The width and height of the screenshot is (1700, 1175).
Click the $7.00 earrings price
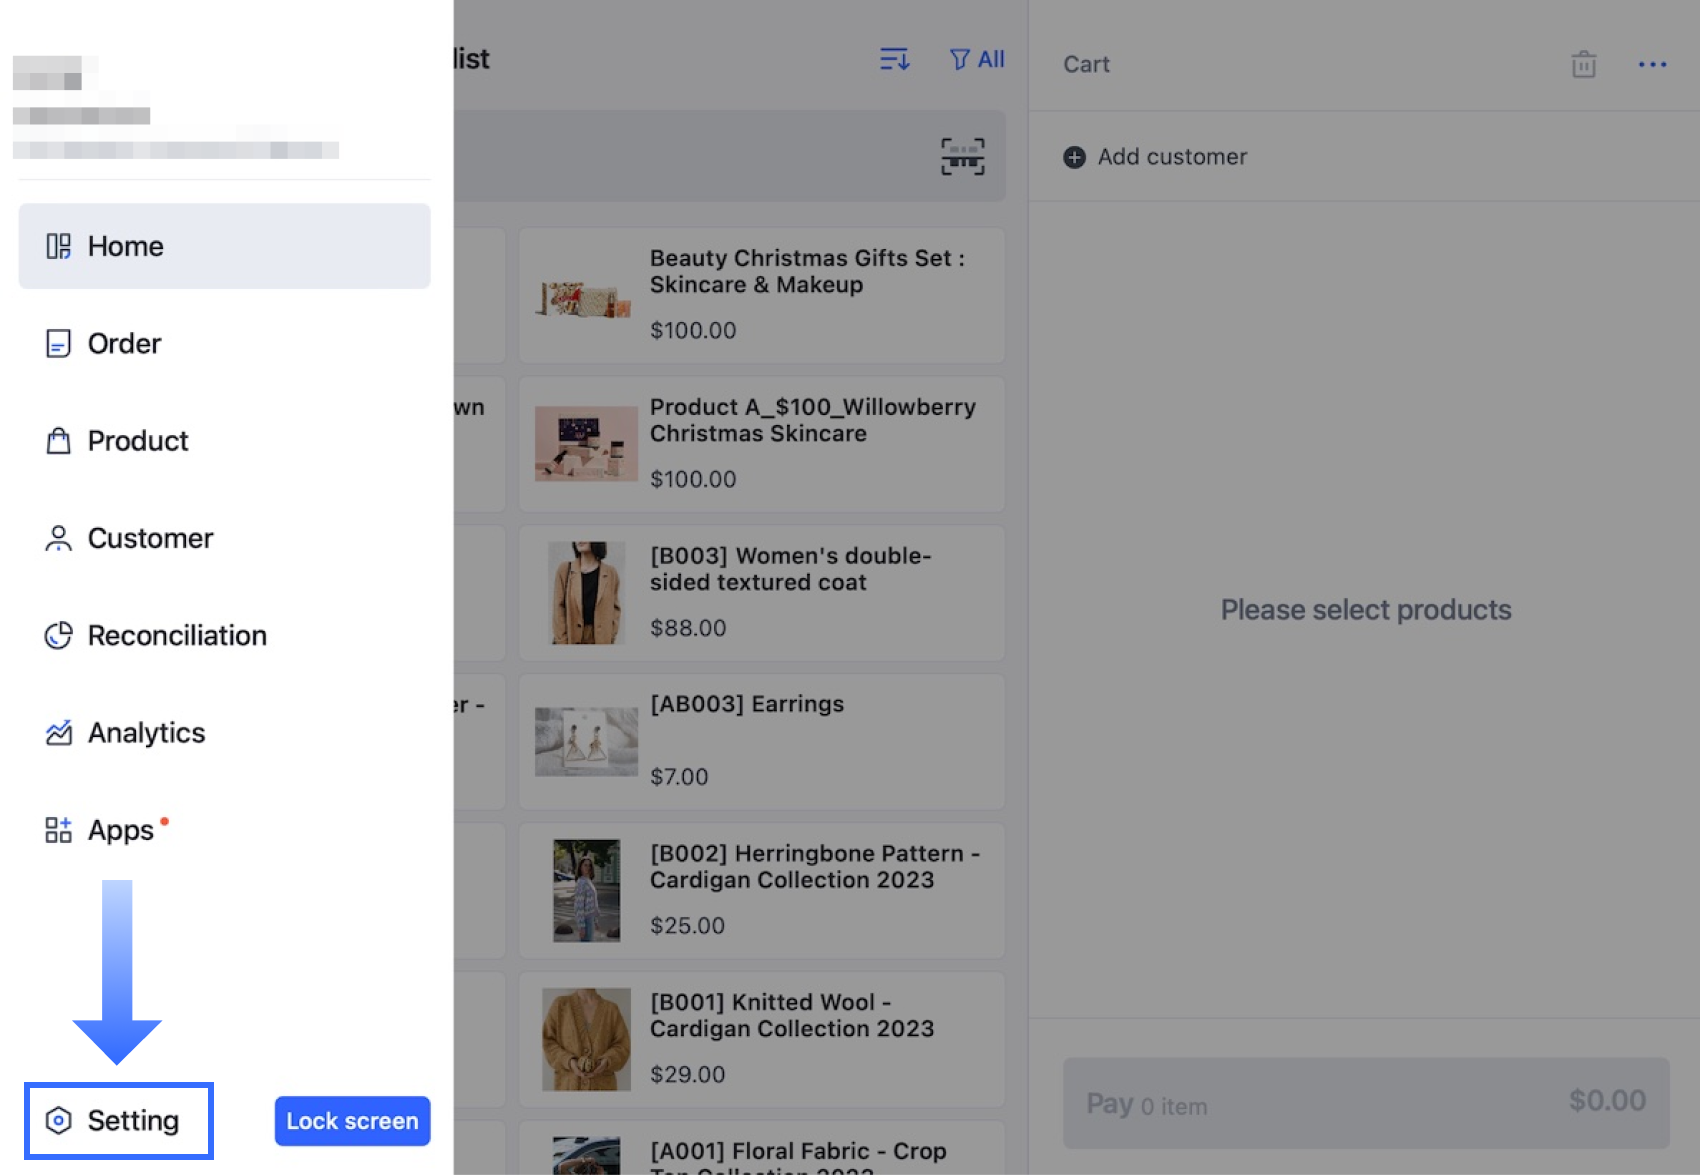click(679, 777)
